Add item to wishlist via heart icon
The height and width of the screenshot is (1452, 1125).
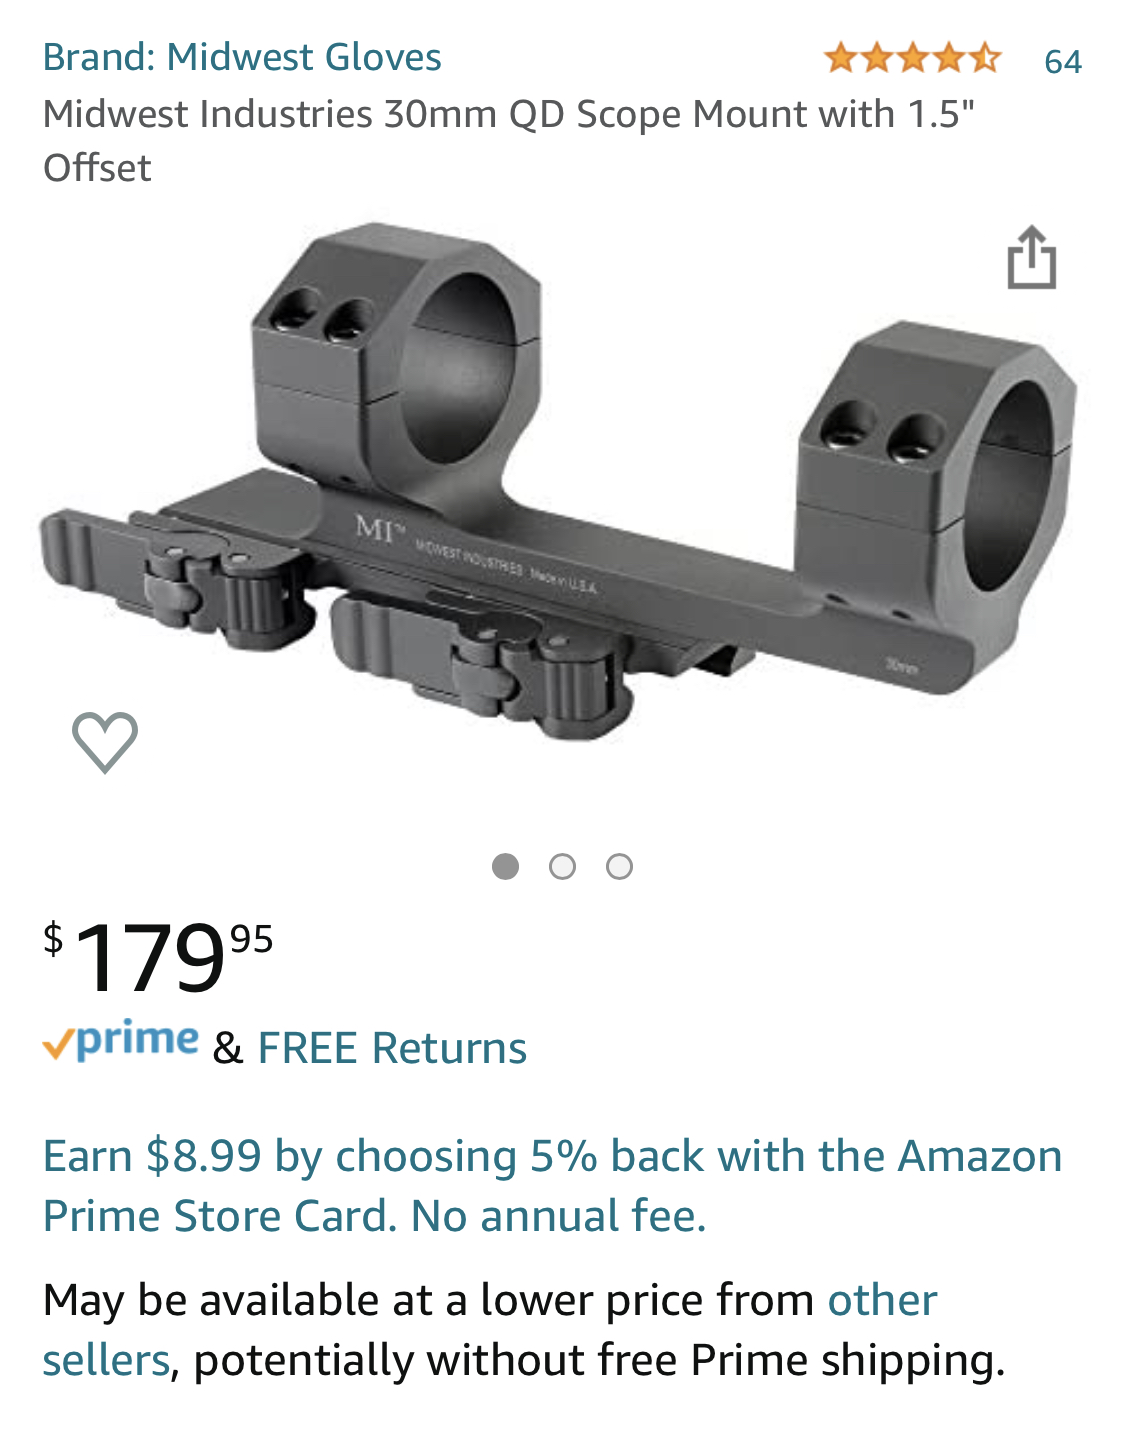point(105,742)
